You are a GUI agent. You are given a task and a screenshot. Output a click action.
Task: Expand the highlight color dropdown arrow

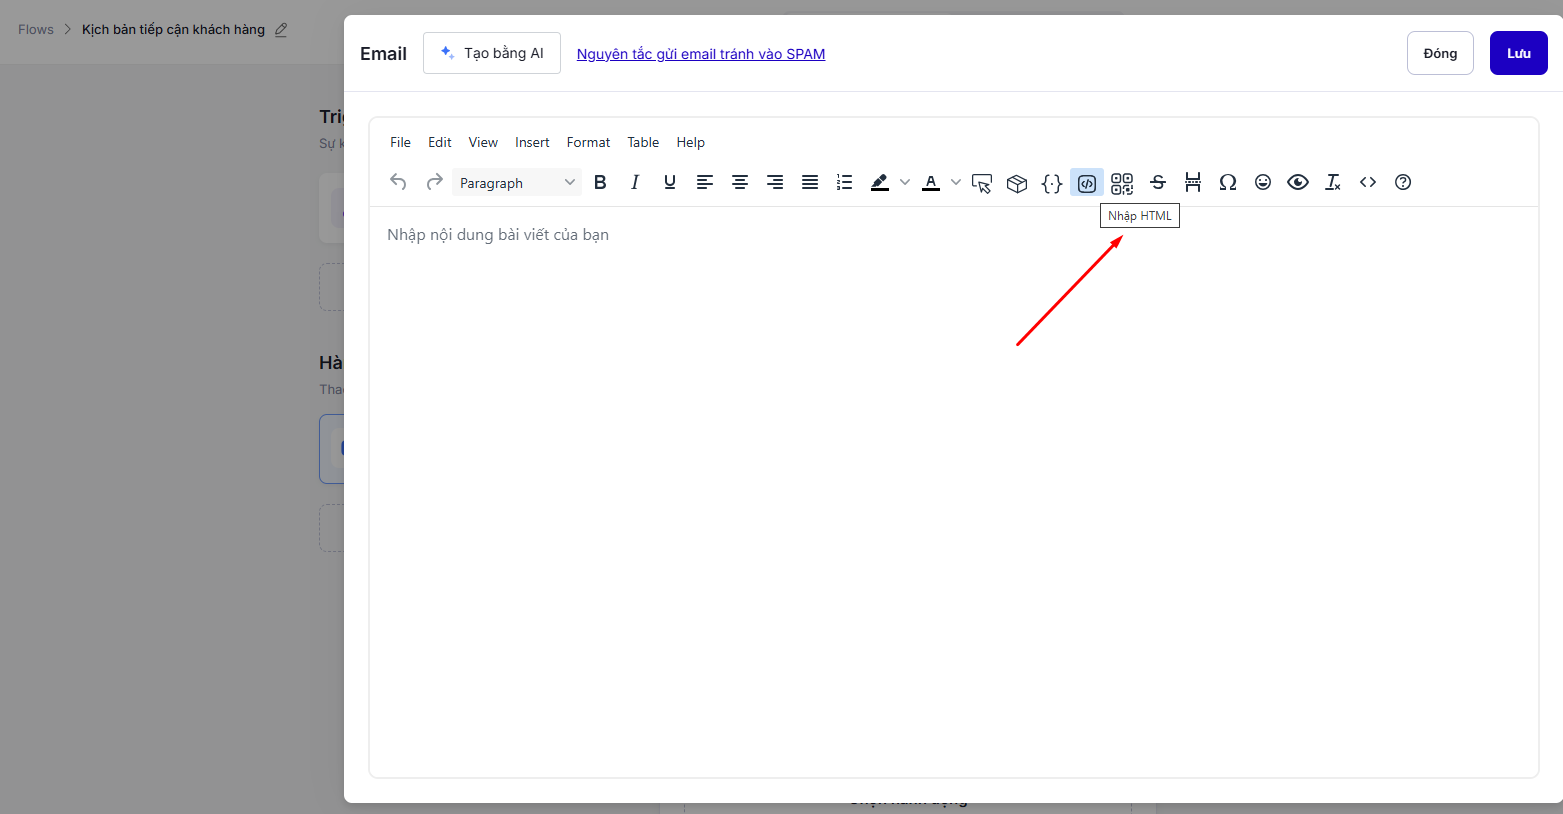coord(905,182)
